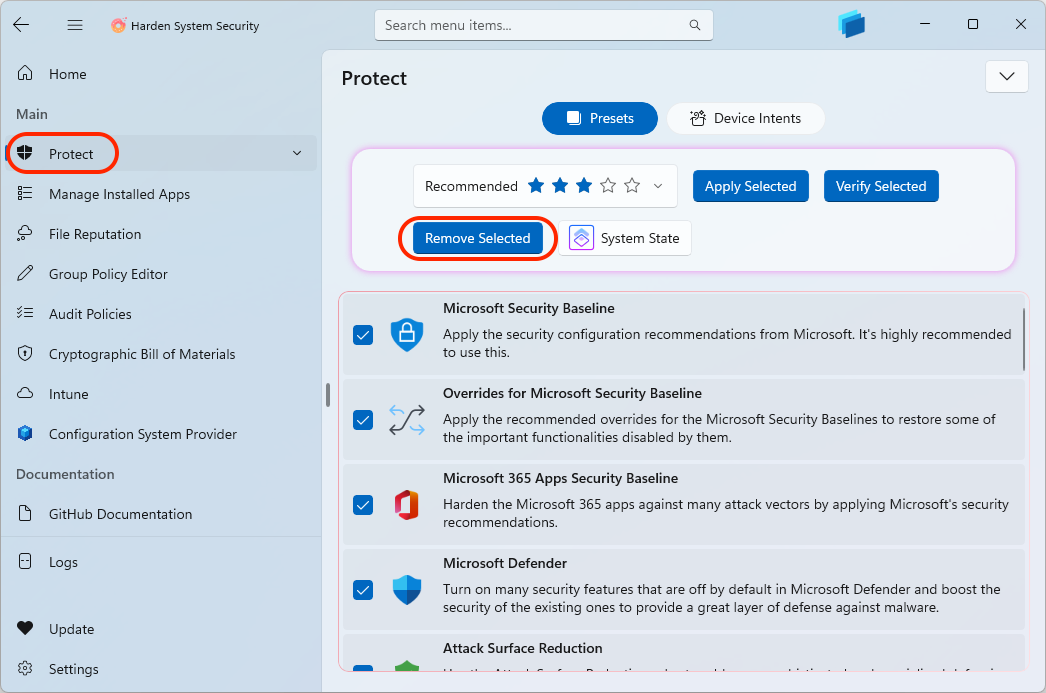
Task: Click the Harden System Security app logo
Action: [x=118, y=25]
